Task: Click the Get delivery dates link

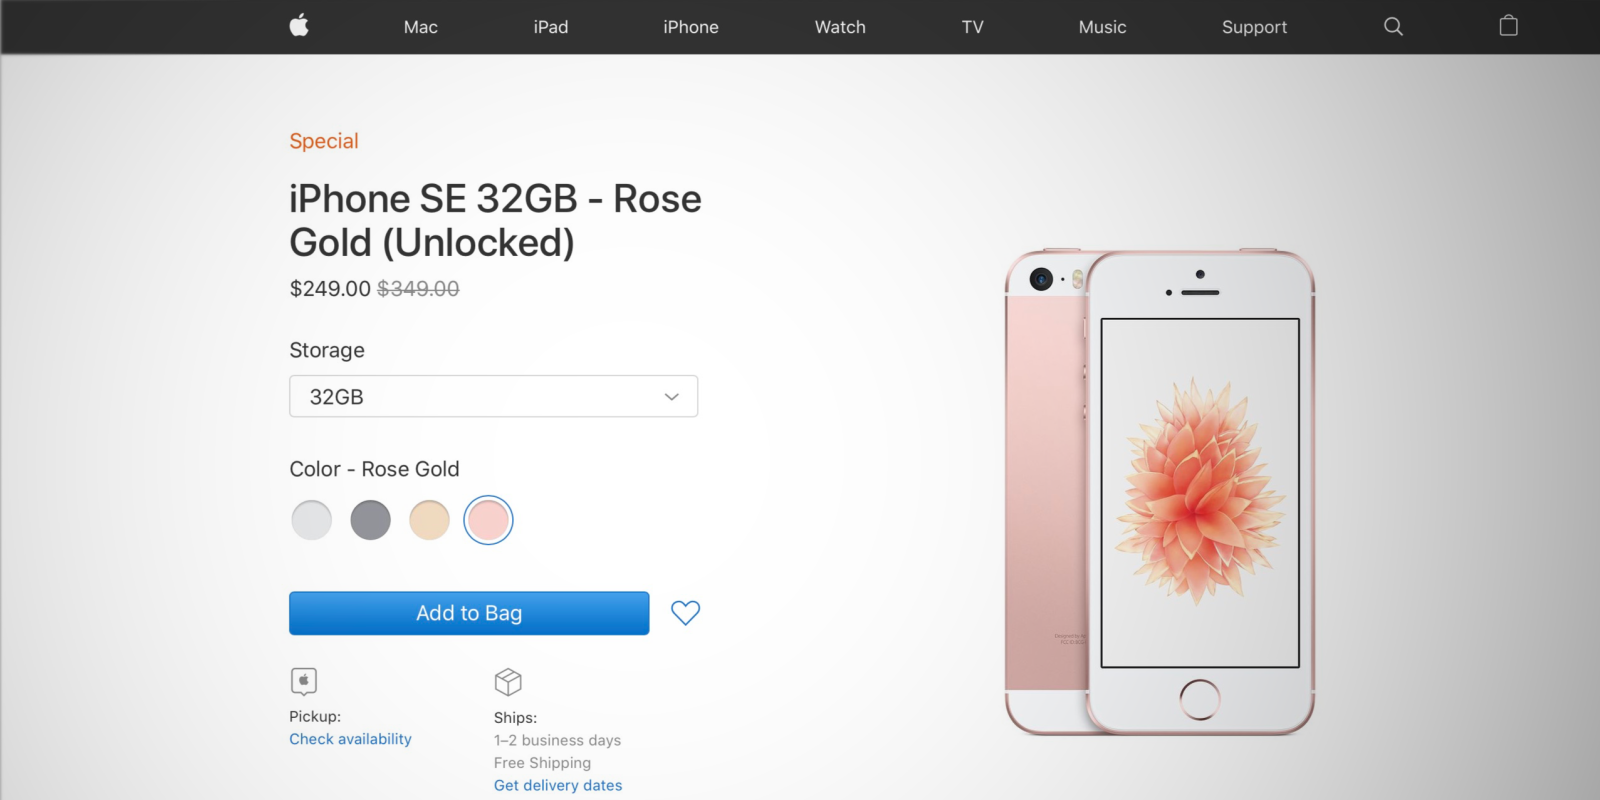Action: click(x=558, y=786)
